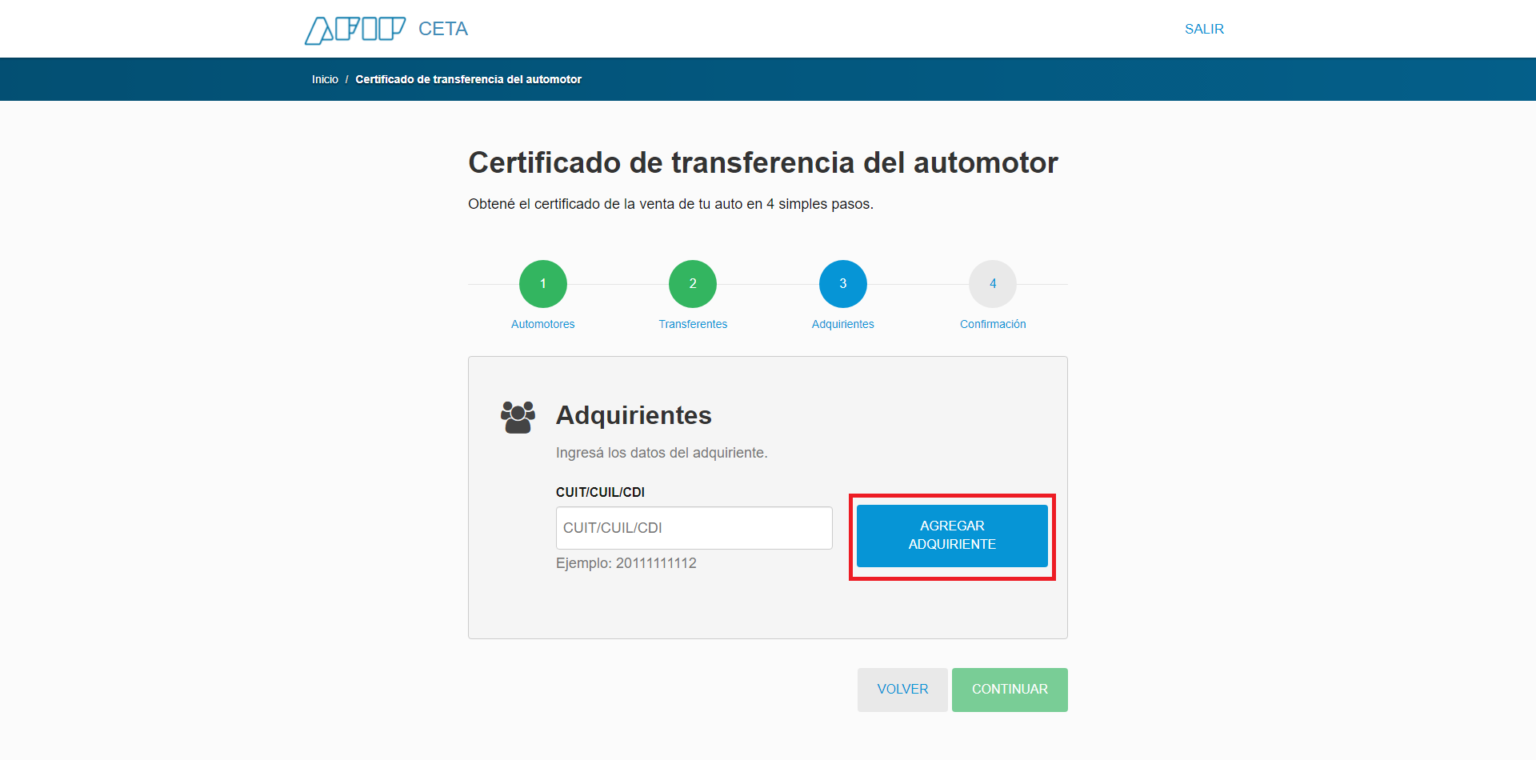This screenshot has width=1536, height=760.
Task: Click the main page title heading
Action: pyautogui.click(x=763, y=163)
